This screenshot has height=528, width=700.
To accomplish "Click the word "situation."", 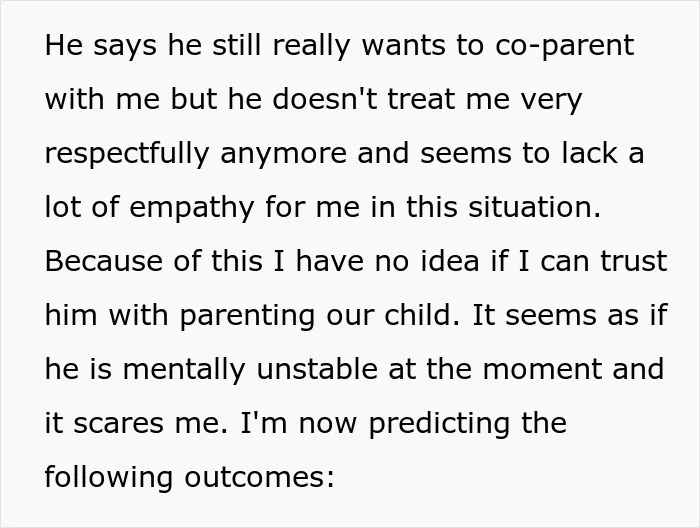I will [x=534, y=208].
